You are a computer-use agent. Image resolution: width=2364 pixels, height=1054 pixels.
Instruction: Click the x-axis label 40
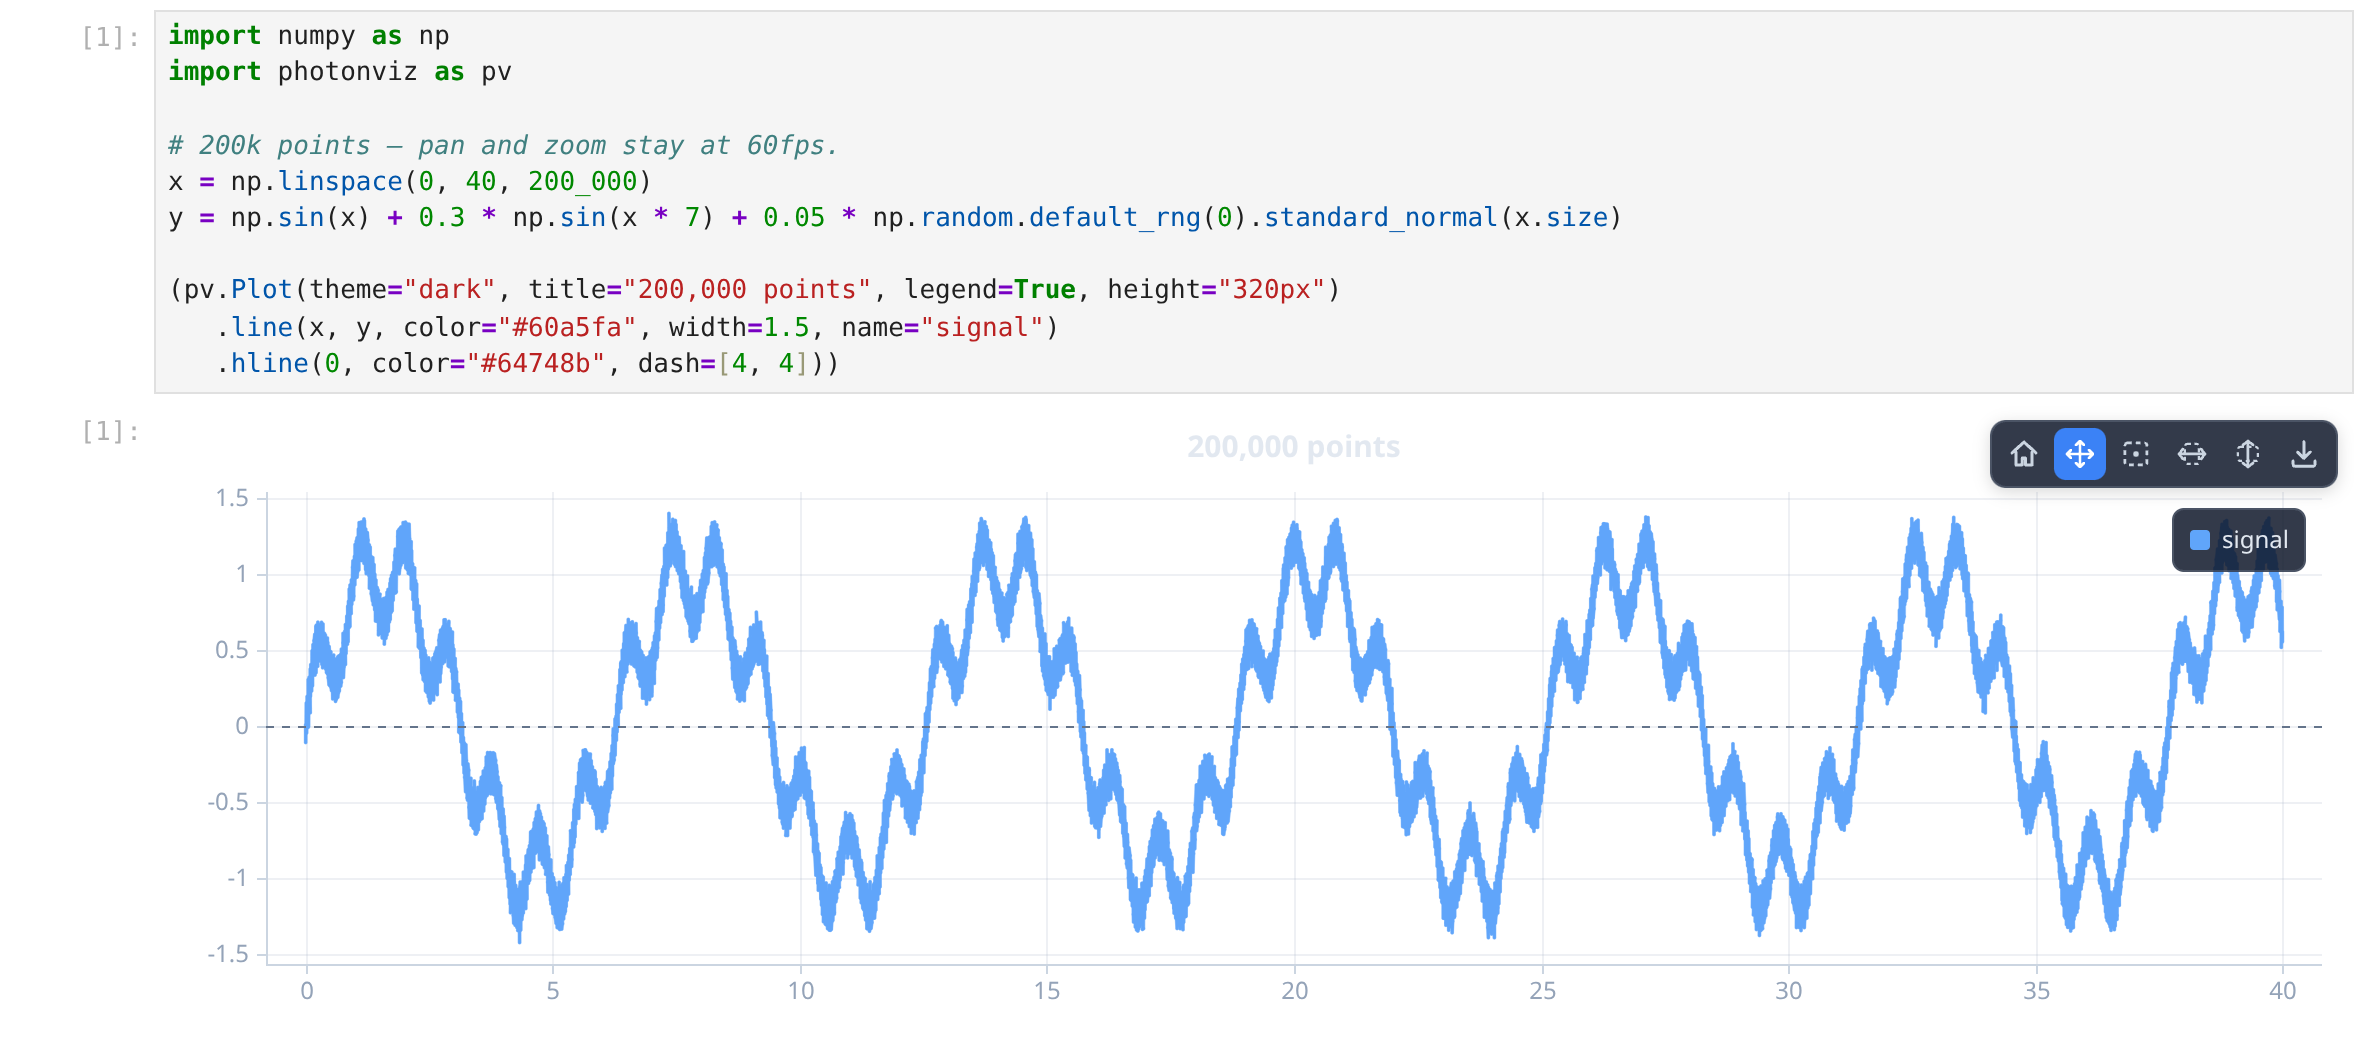[x=2283, y=991]
